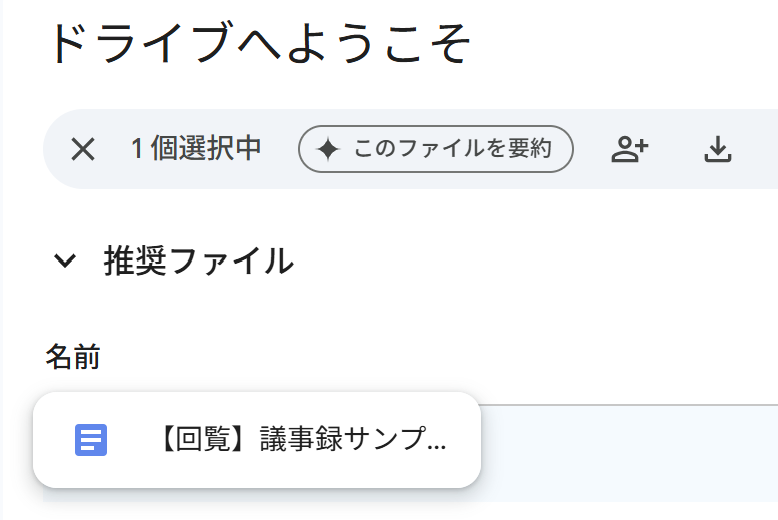Open the 【回覧】議事録サンプ... file

pyautogui.click(x=304, y=439)
